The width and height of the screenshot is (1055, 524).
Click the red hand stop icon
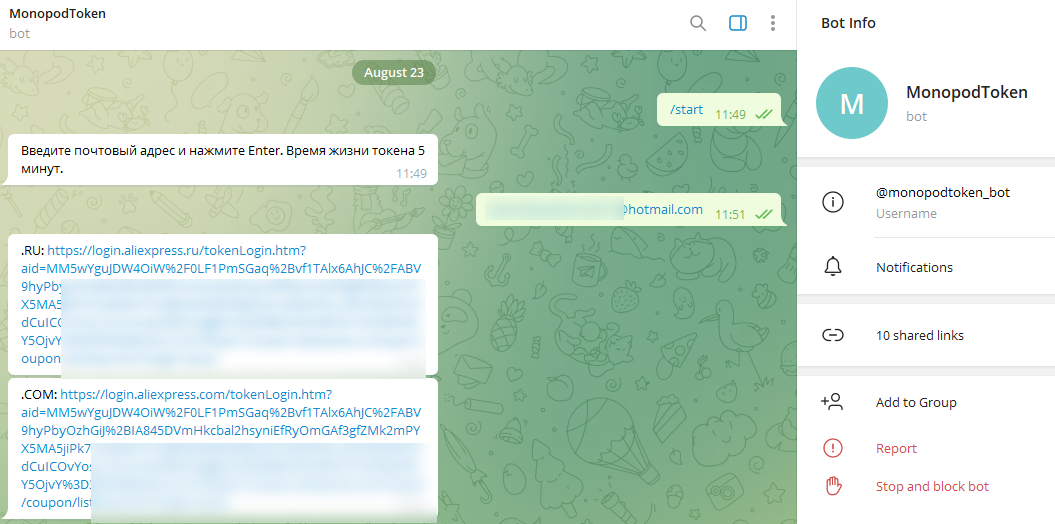point(833,486)
